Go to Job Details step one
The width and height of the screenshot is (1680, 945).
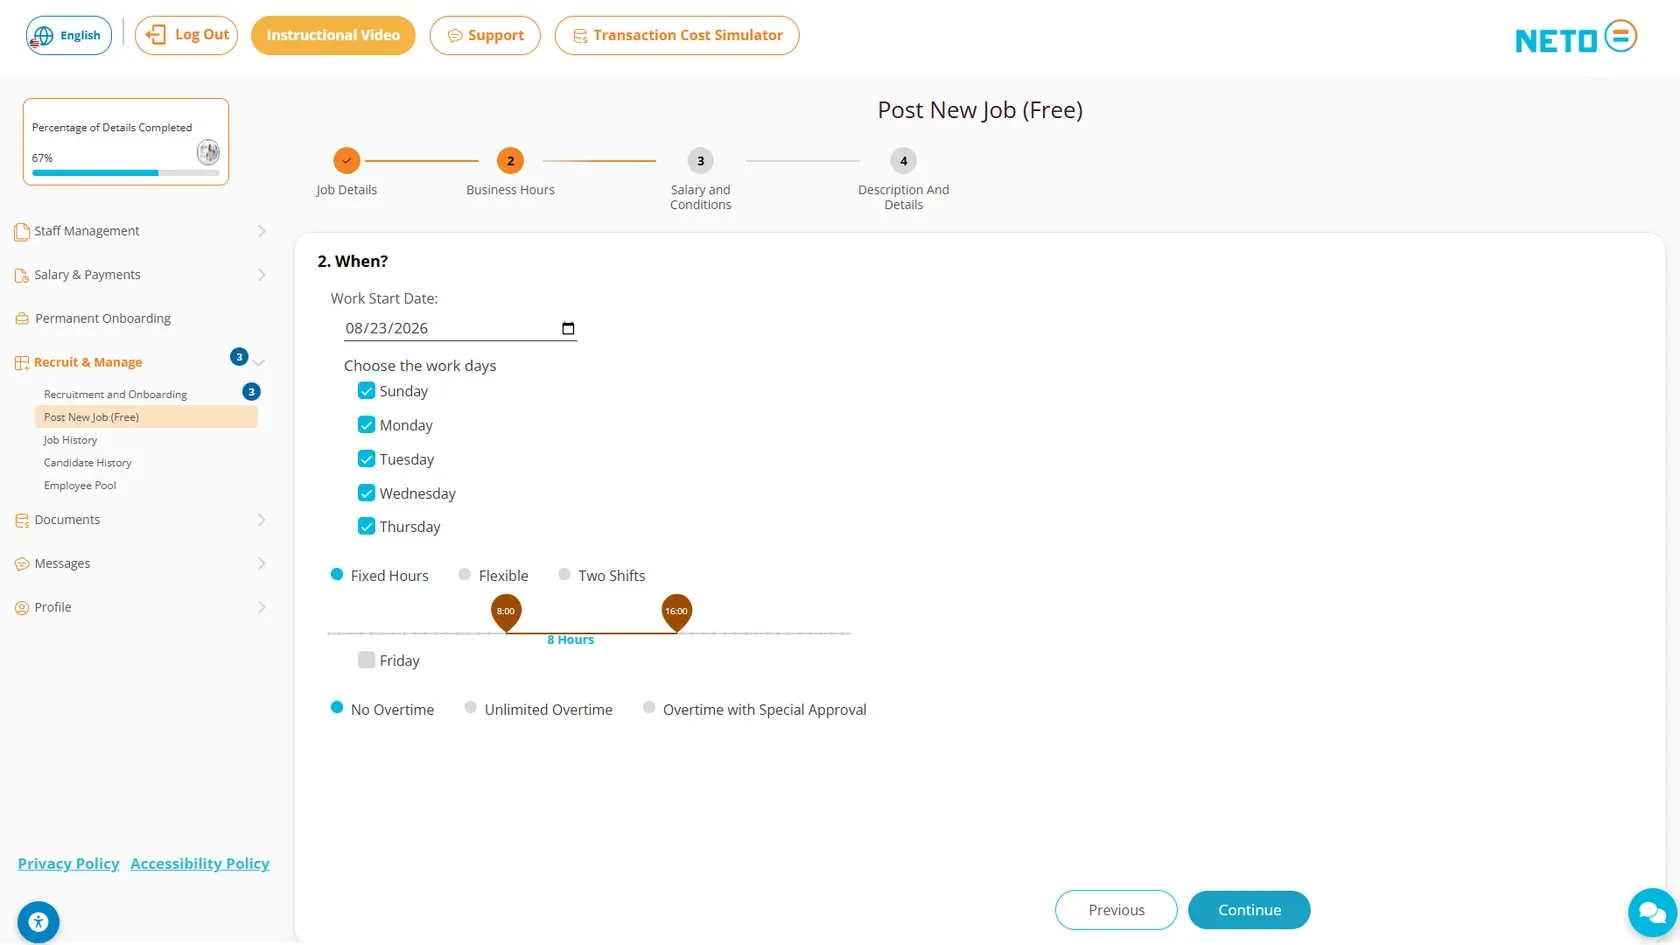tap(346, 160)
